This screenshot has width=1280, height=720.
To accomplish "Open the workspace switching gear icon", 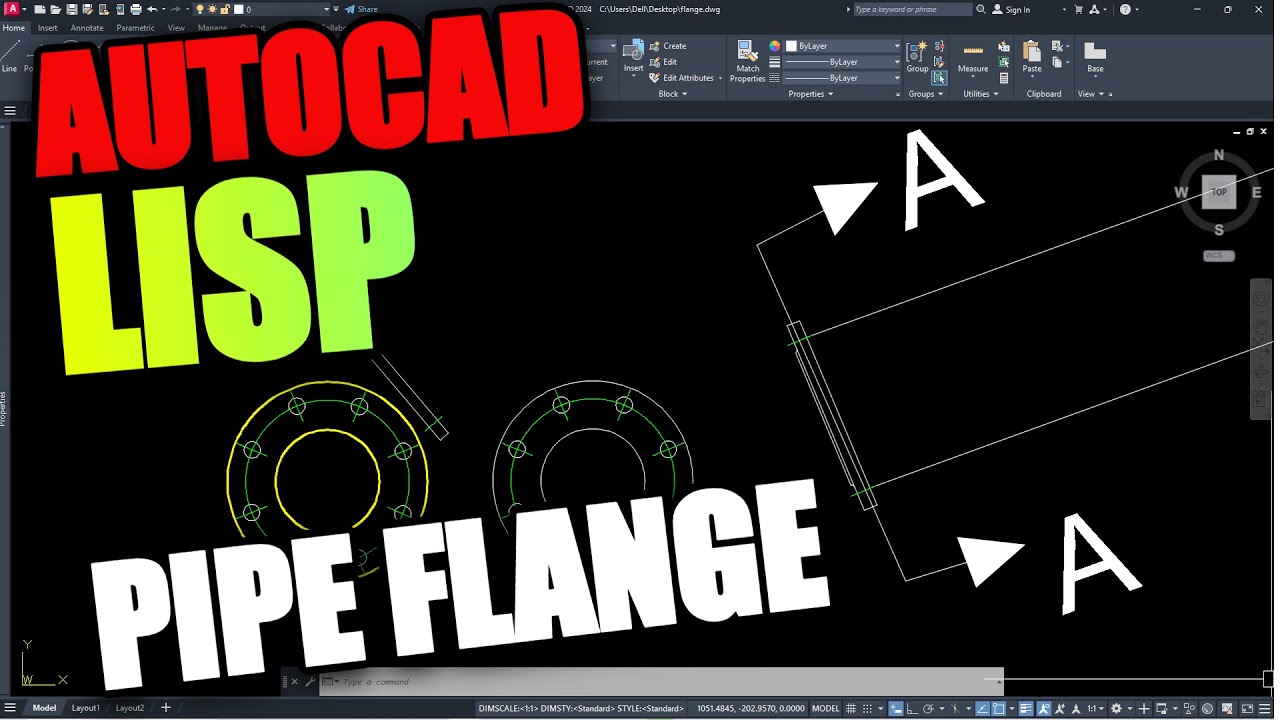I will point(1116,708).
